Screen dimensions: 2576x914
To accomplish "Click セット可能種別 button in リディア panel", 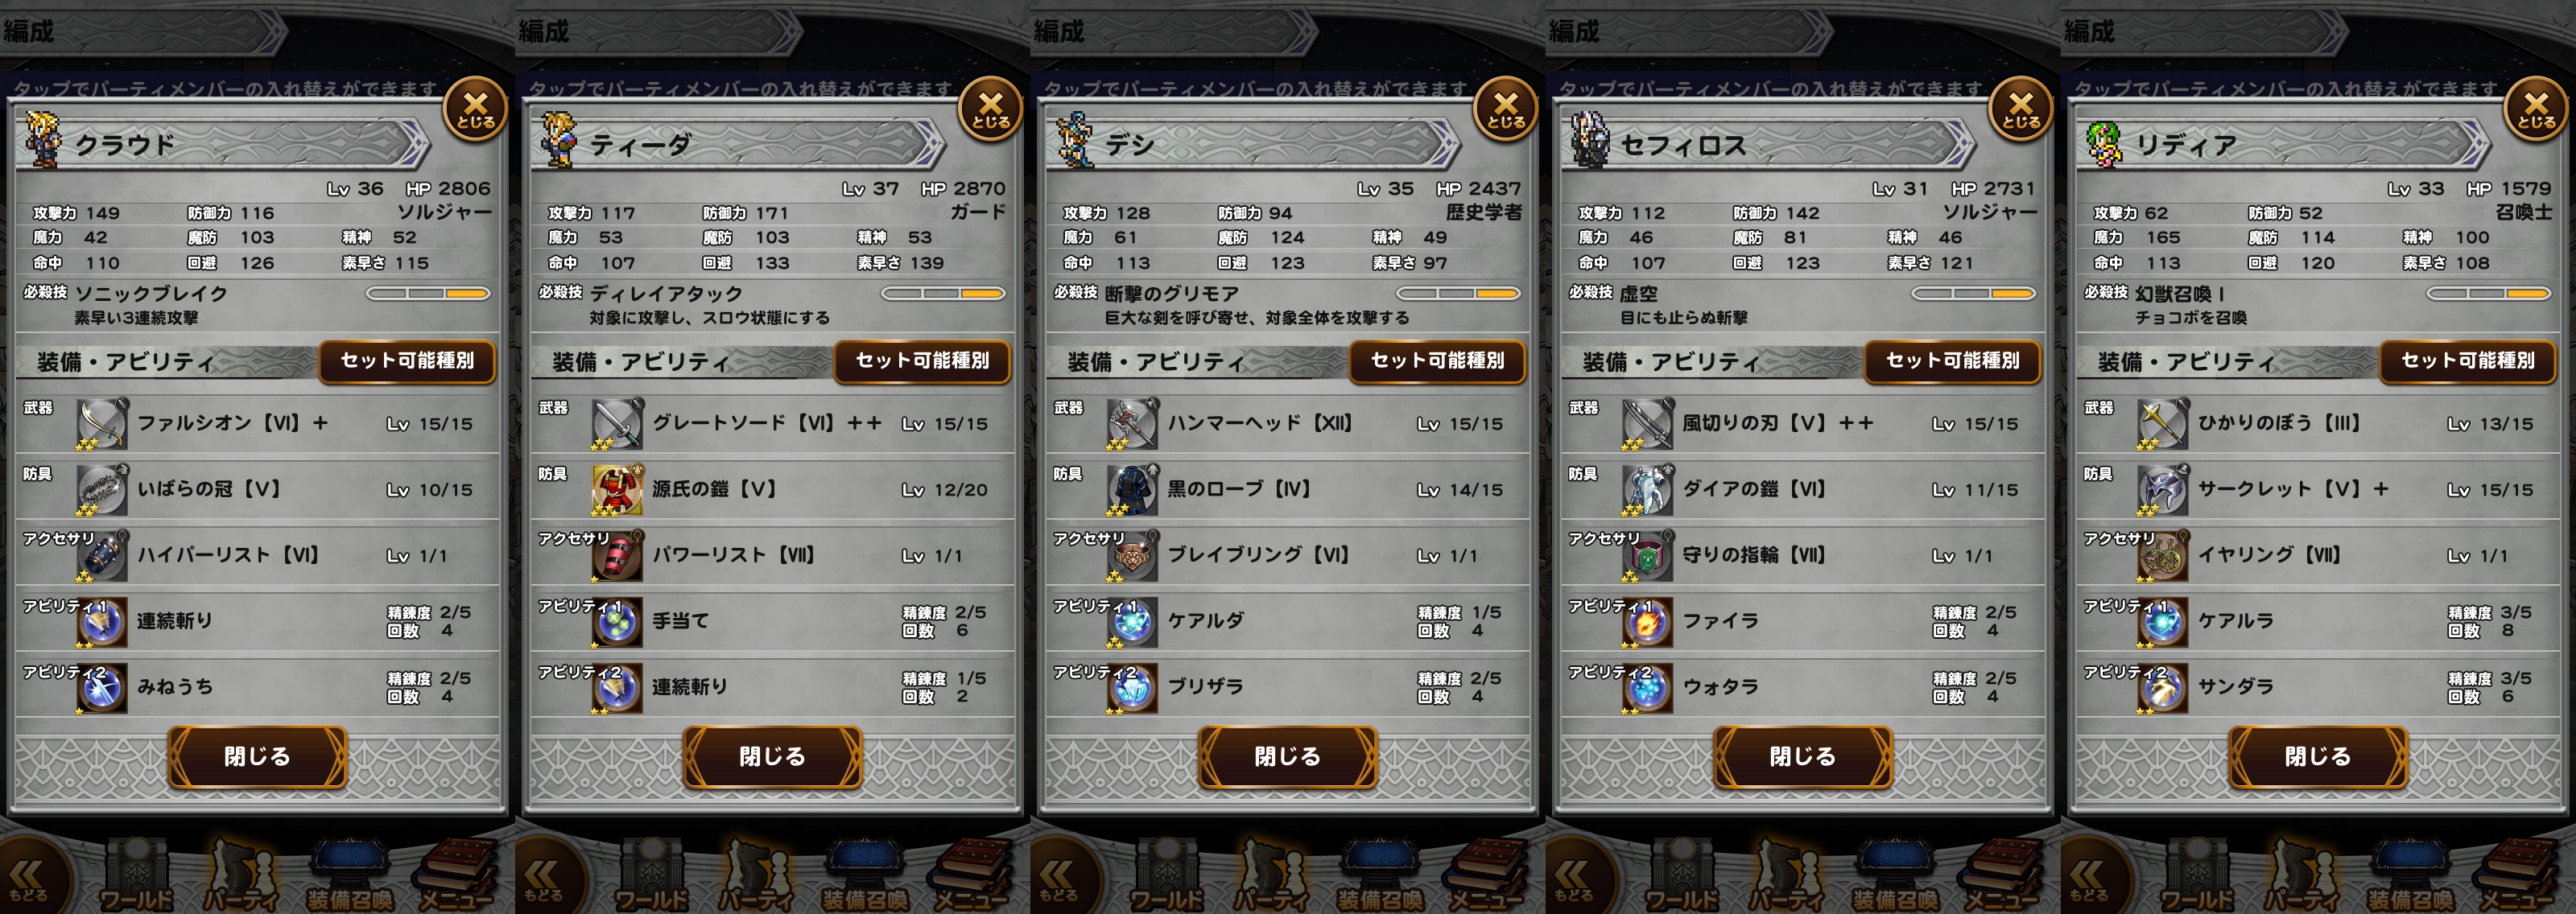I will [x=2467, y=361].
